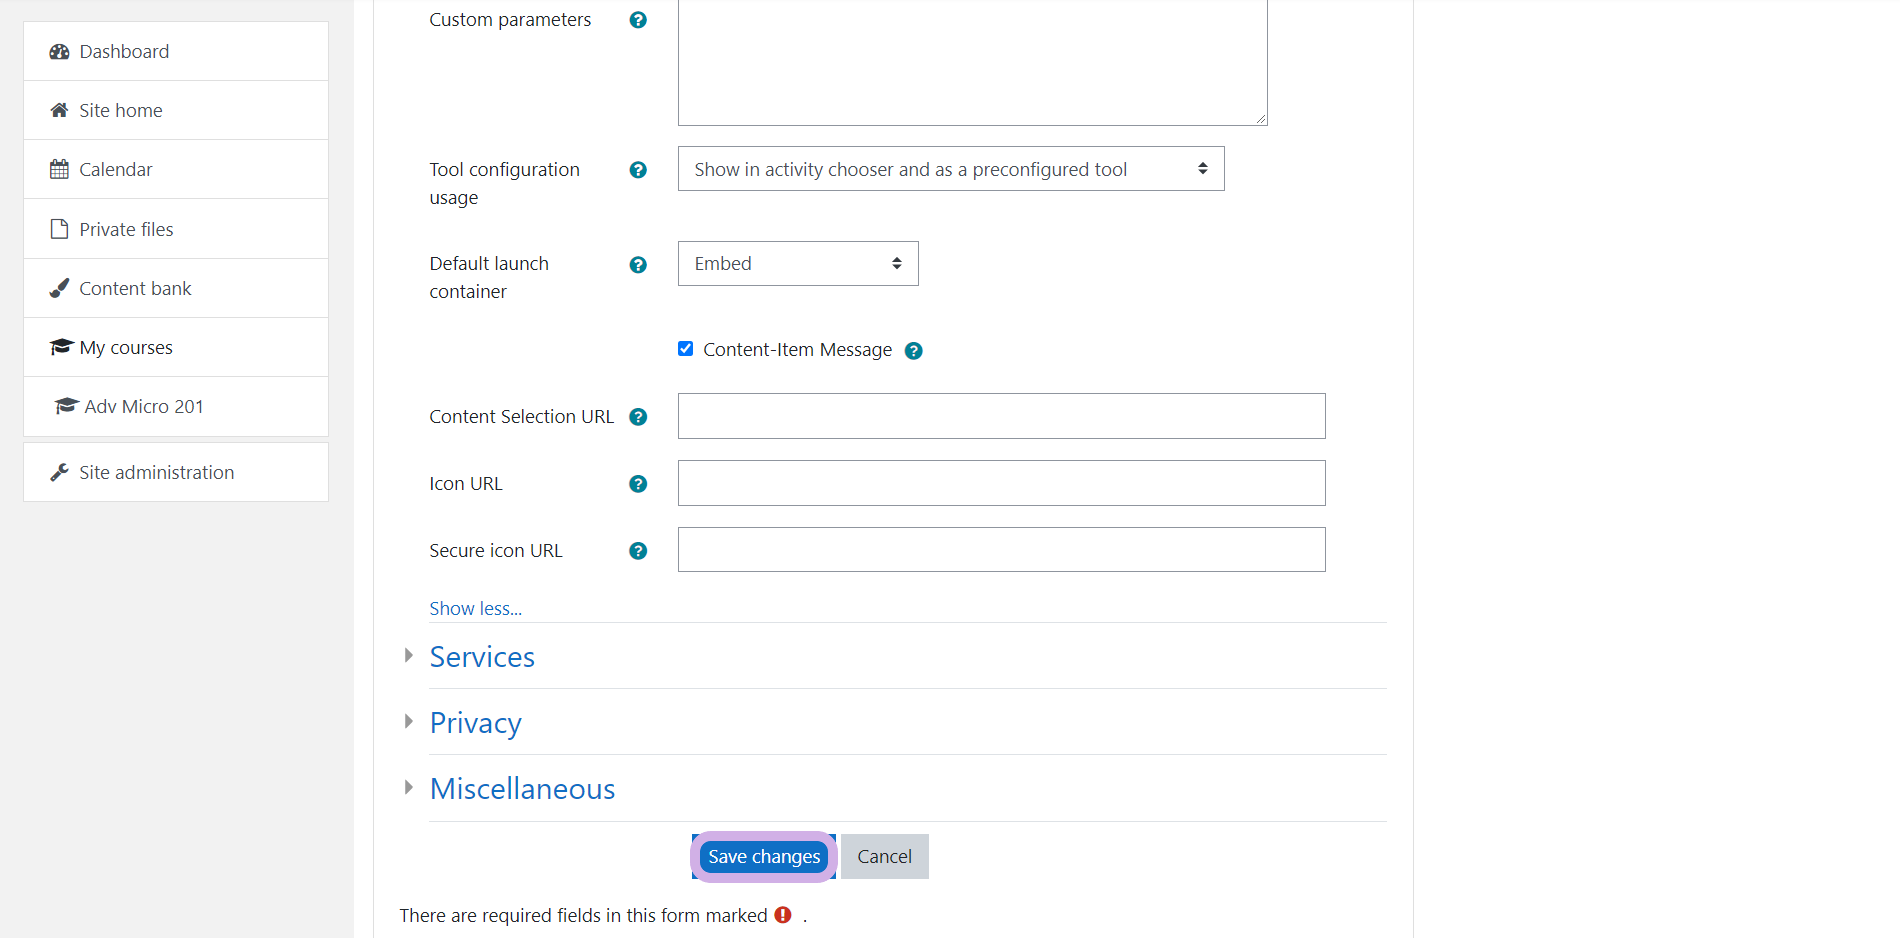Open Calendar from the side navigation
The height and width of the screenshot is (938, 1900).
(116, 169)
